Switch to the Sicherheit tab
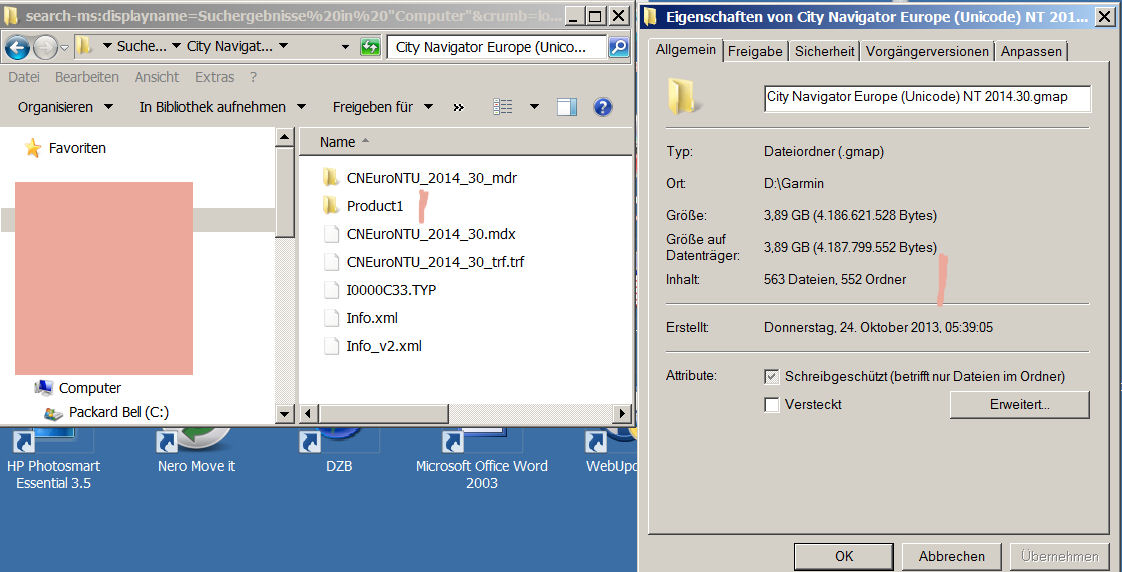This screenshot has width=1122, height=572. [824, 51]
